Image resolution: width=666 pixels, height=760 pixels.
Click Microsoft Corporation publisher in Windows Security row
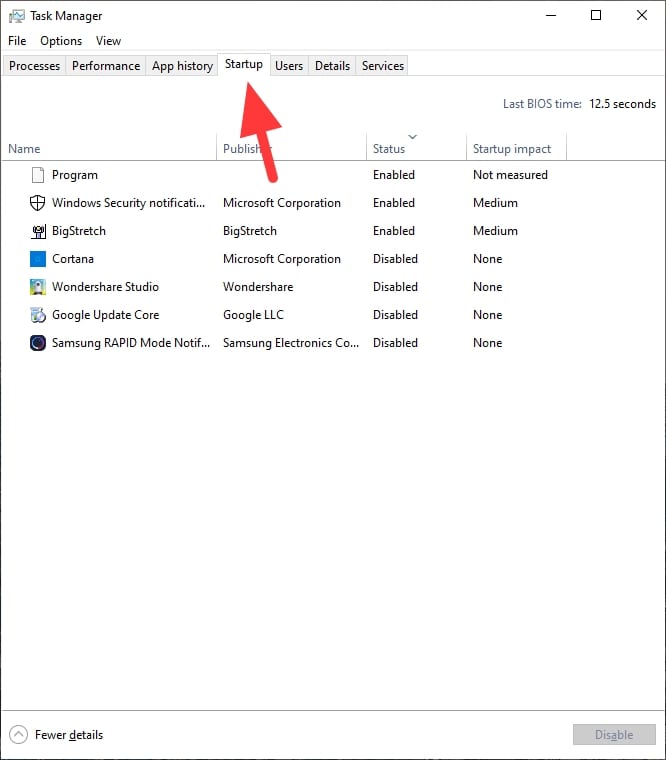(282, 203)
